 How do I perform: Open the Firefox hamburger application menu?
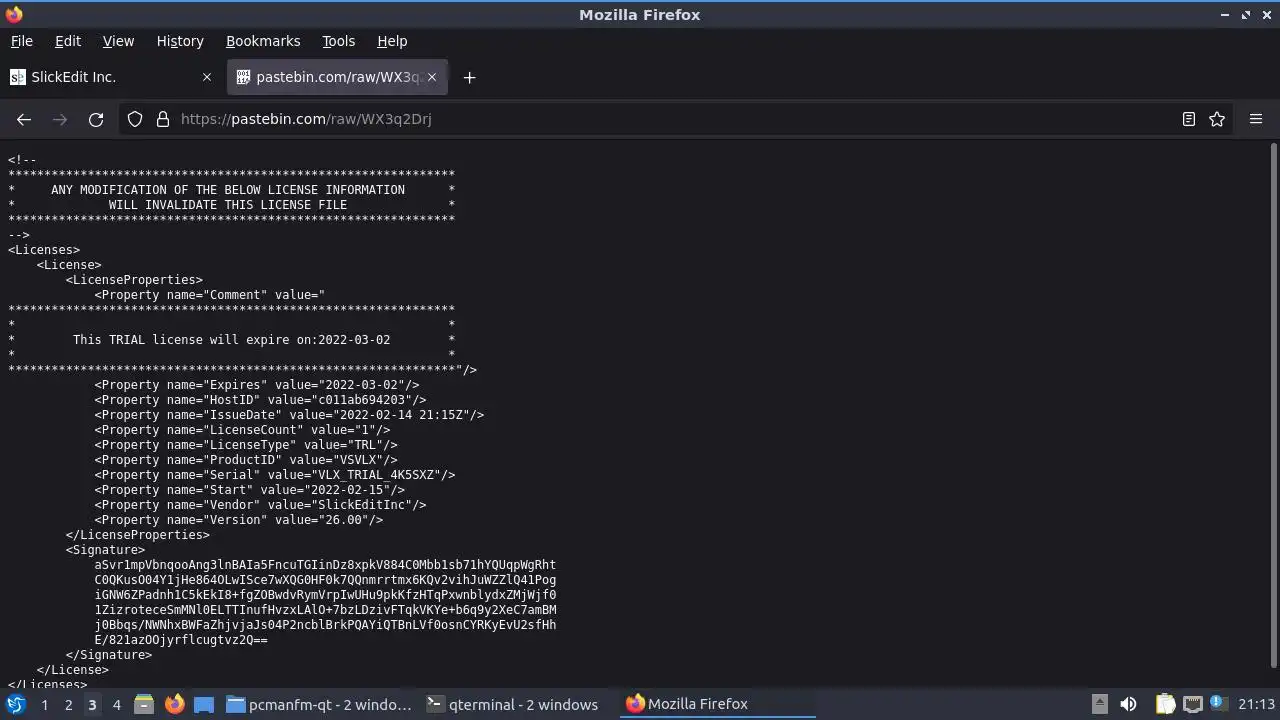point(1256,119)
